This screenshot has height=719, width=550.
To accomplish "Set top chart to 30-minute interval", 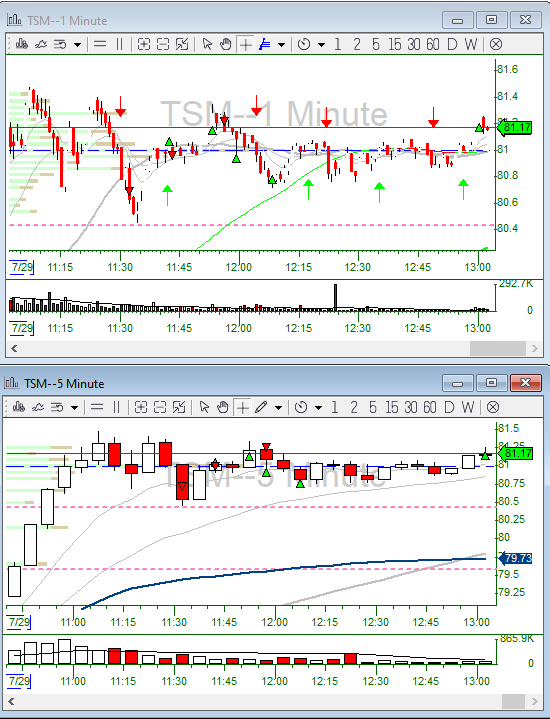I will point(414,44).
